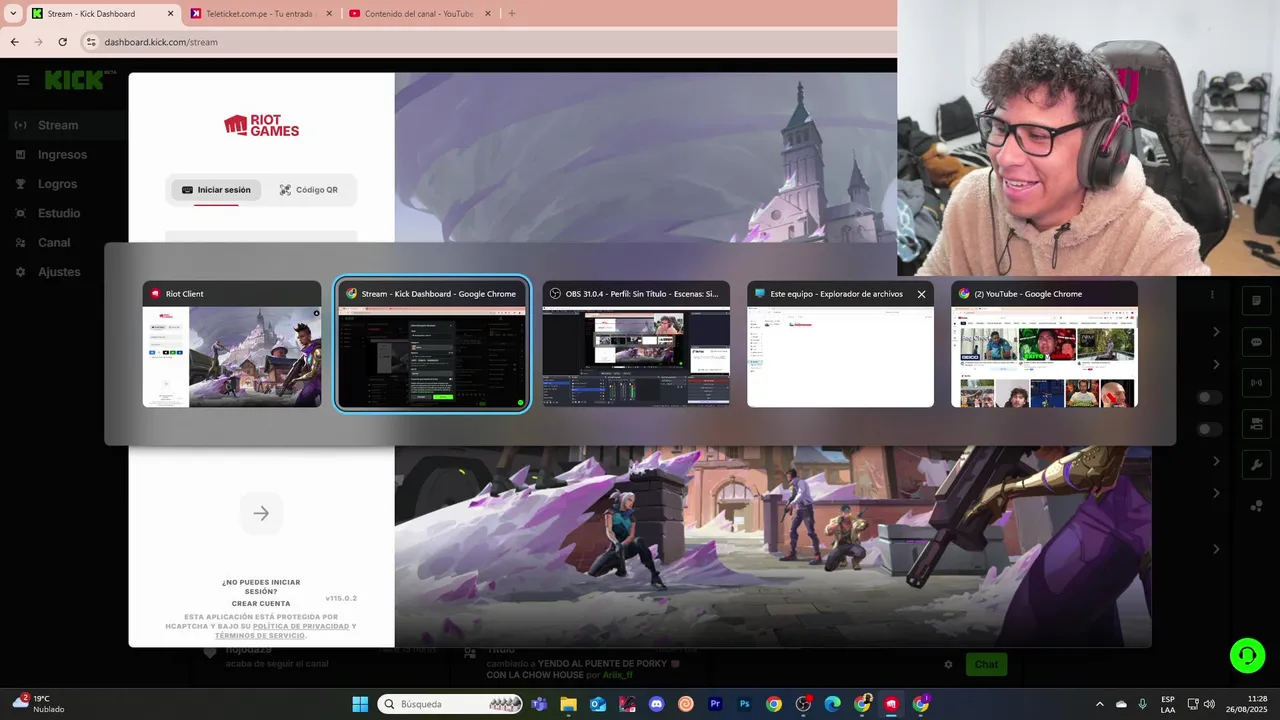
Task: Switch to OBS Studio via taskbar icon
Action: [x=803, y=704]
